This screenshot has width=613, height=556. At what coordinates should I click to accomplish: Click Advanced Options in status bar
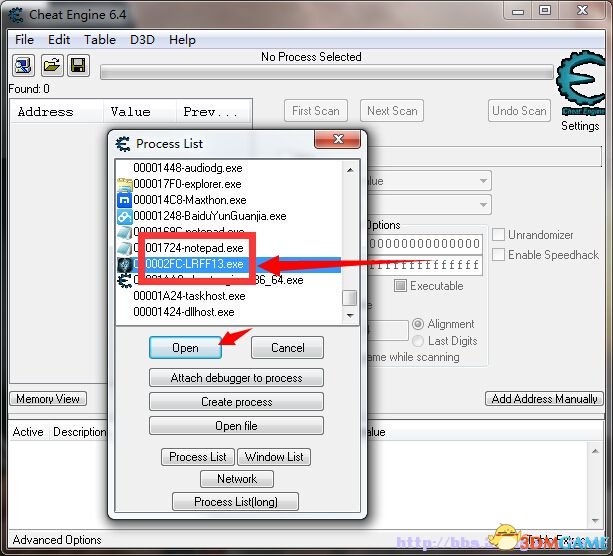(57, 540)
